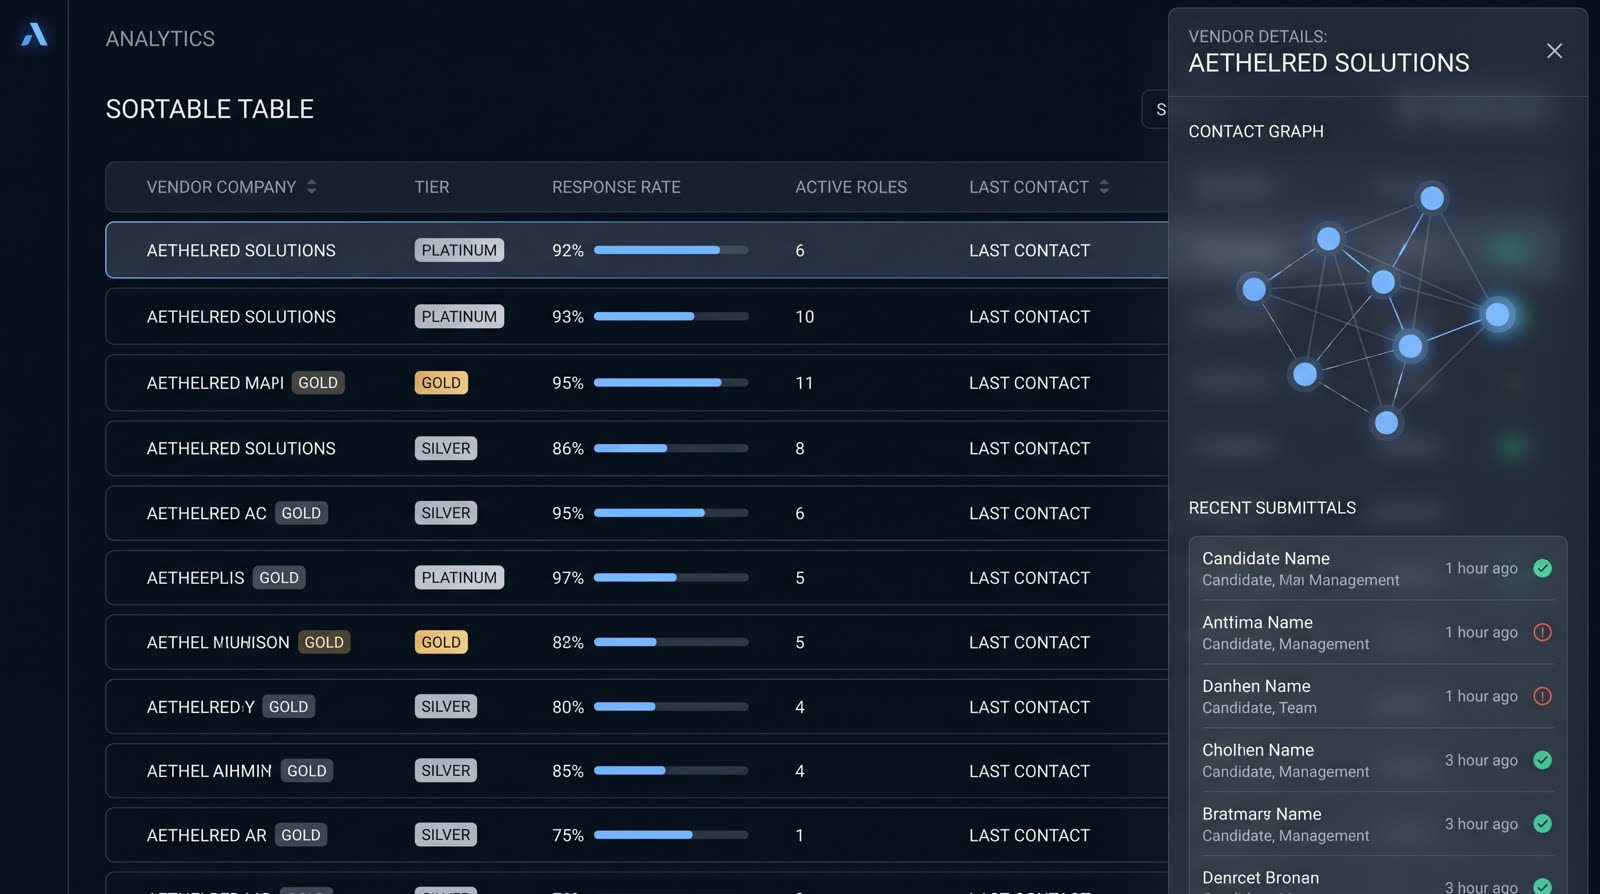Image resolution: width=1600 pixels, height=894 pixels.
Task: Select the leftmost contact graph node
Action: [1254, 289]
